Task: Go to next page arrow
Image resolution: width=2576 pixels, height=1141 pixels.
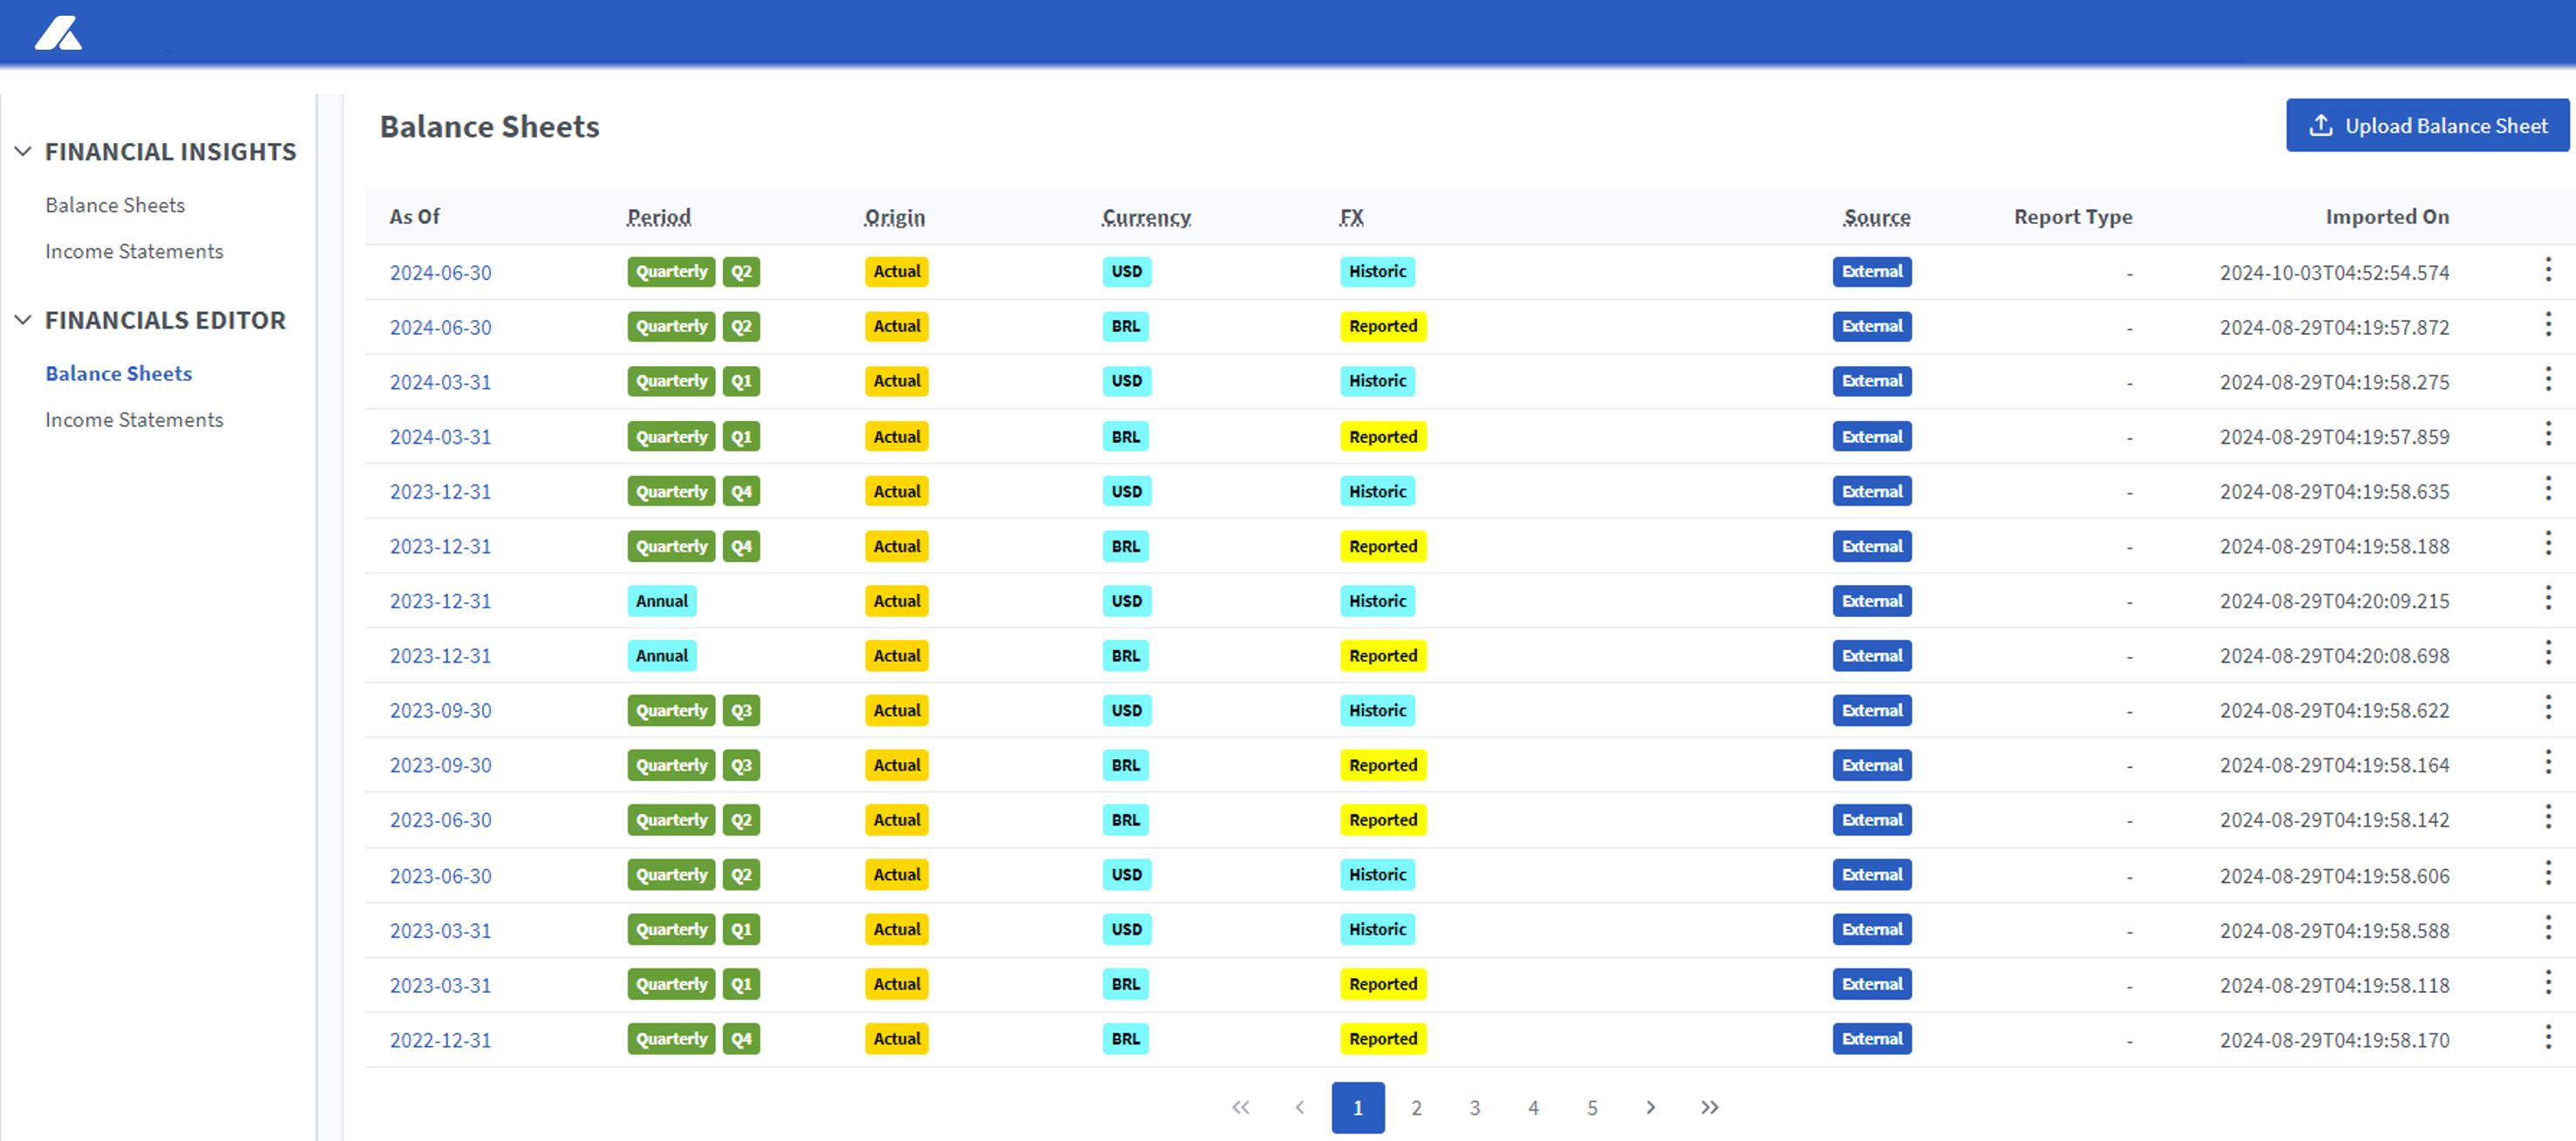Action: tap(1650, 1107)
